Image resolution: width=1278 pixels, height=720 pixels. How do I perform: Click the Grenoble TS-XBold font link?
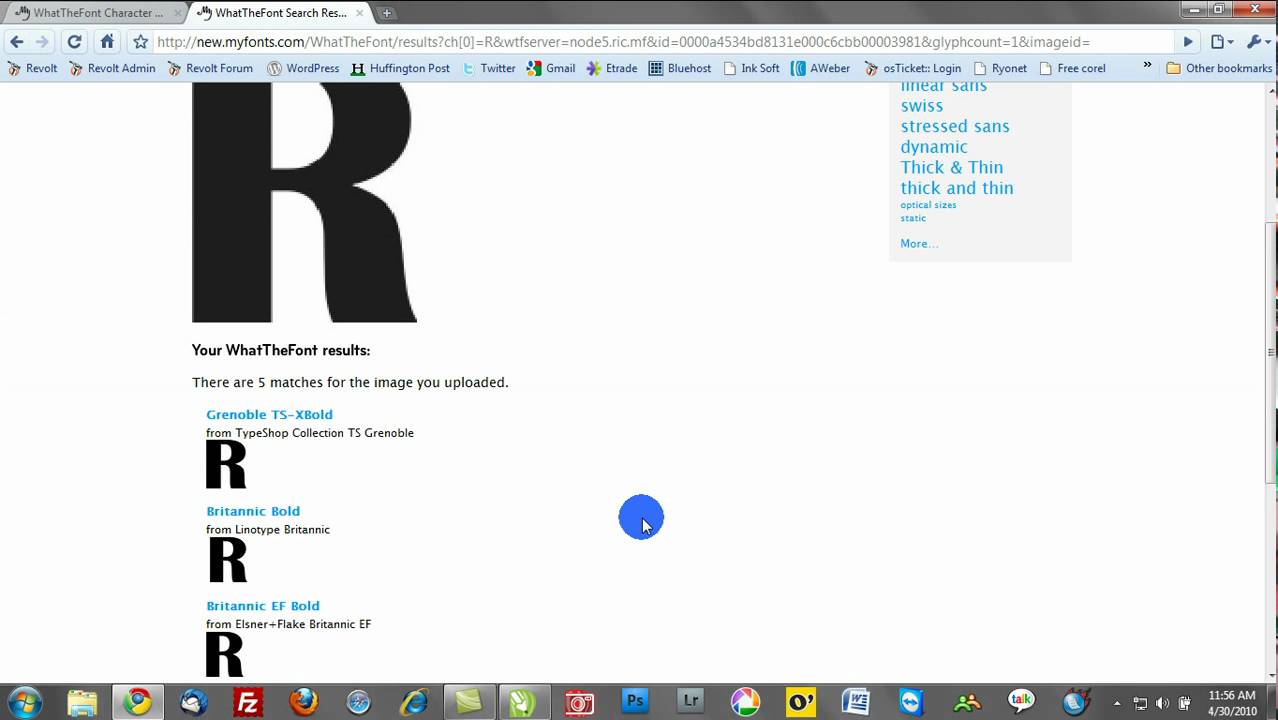[269, 414]
